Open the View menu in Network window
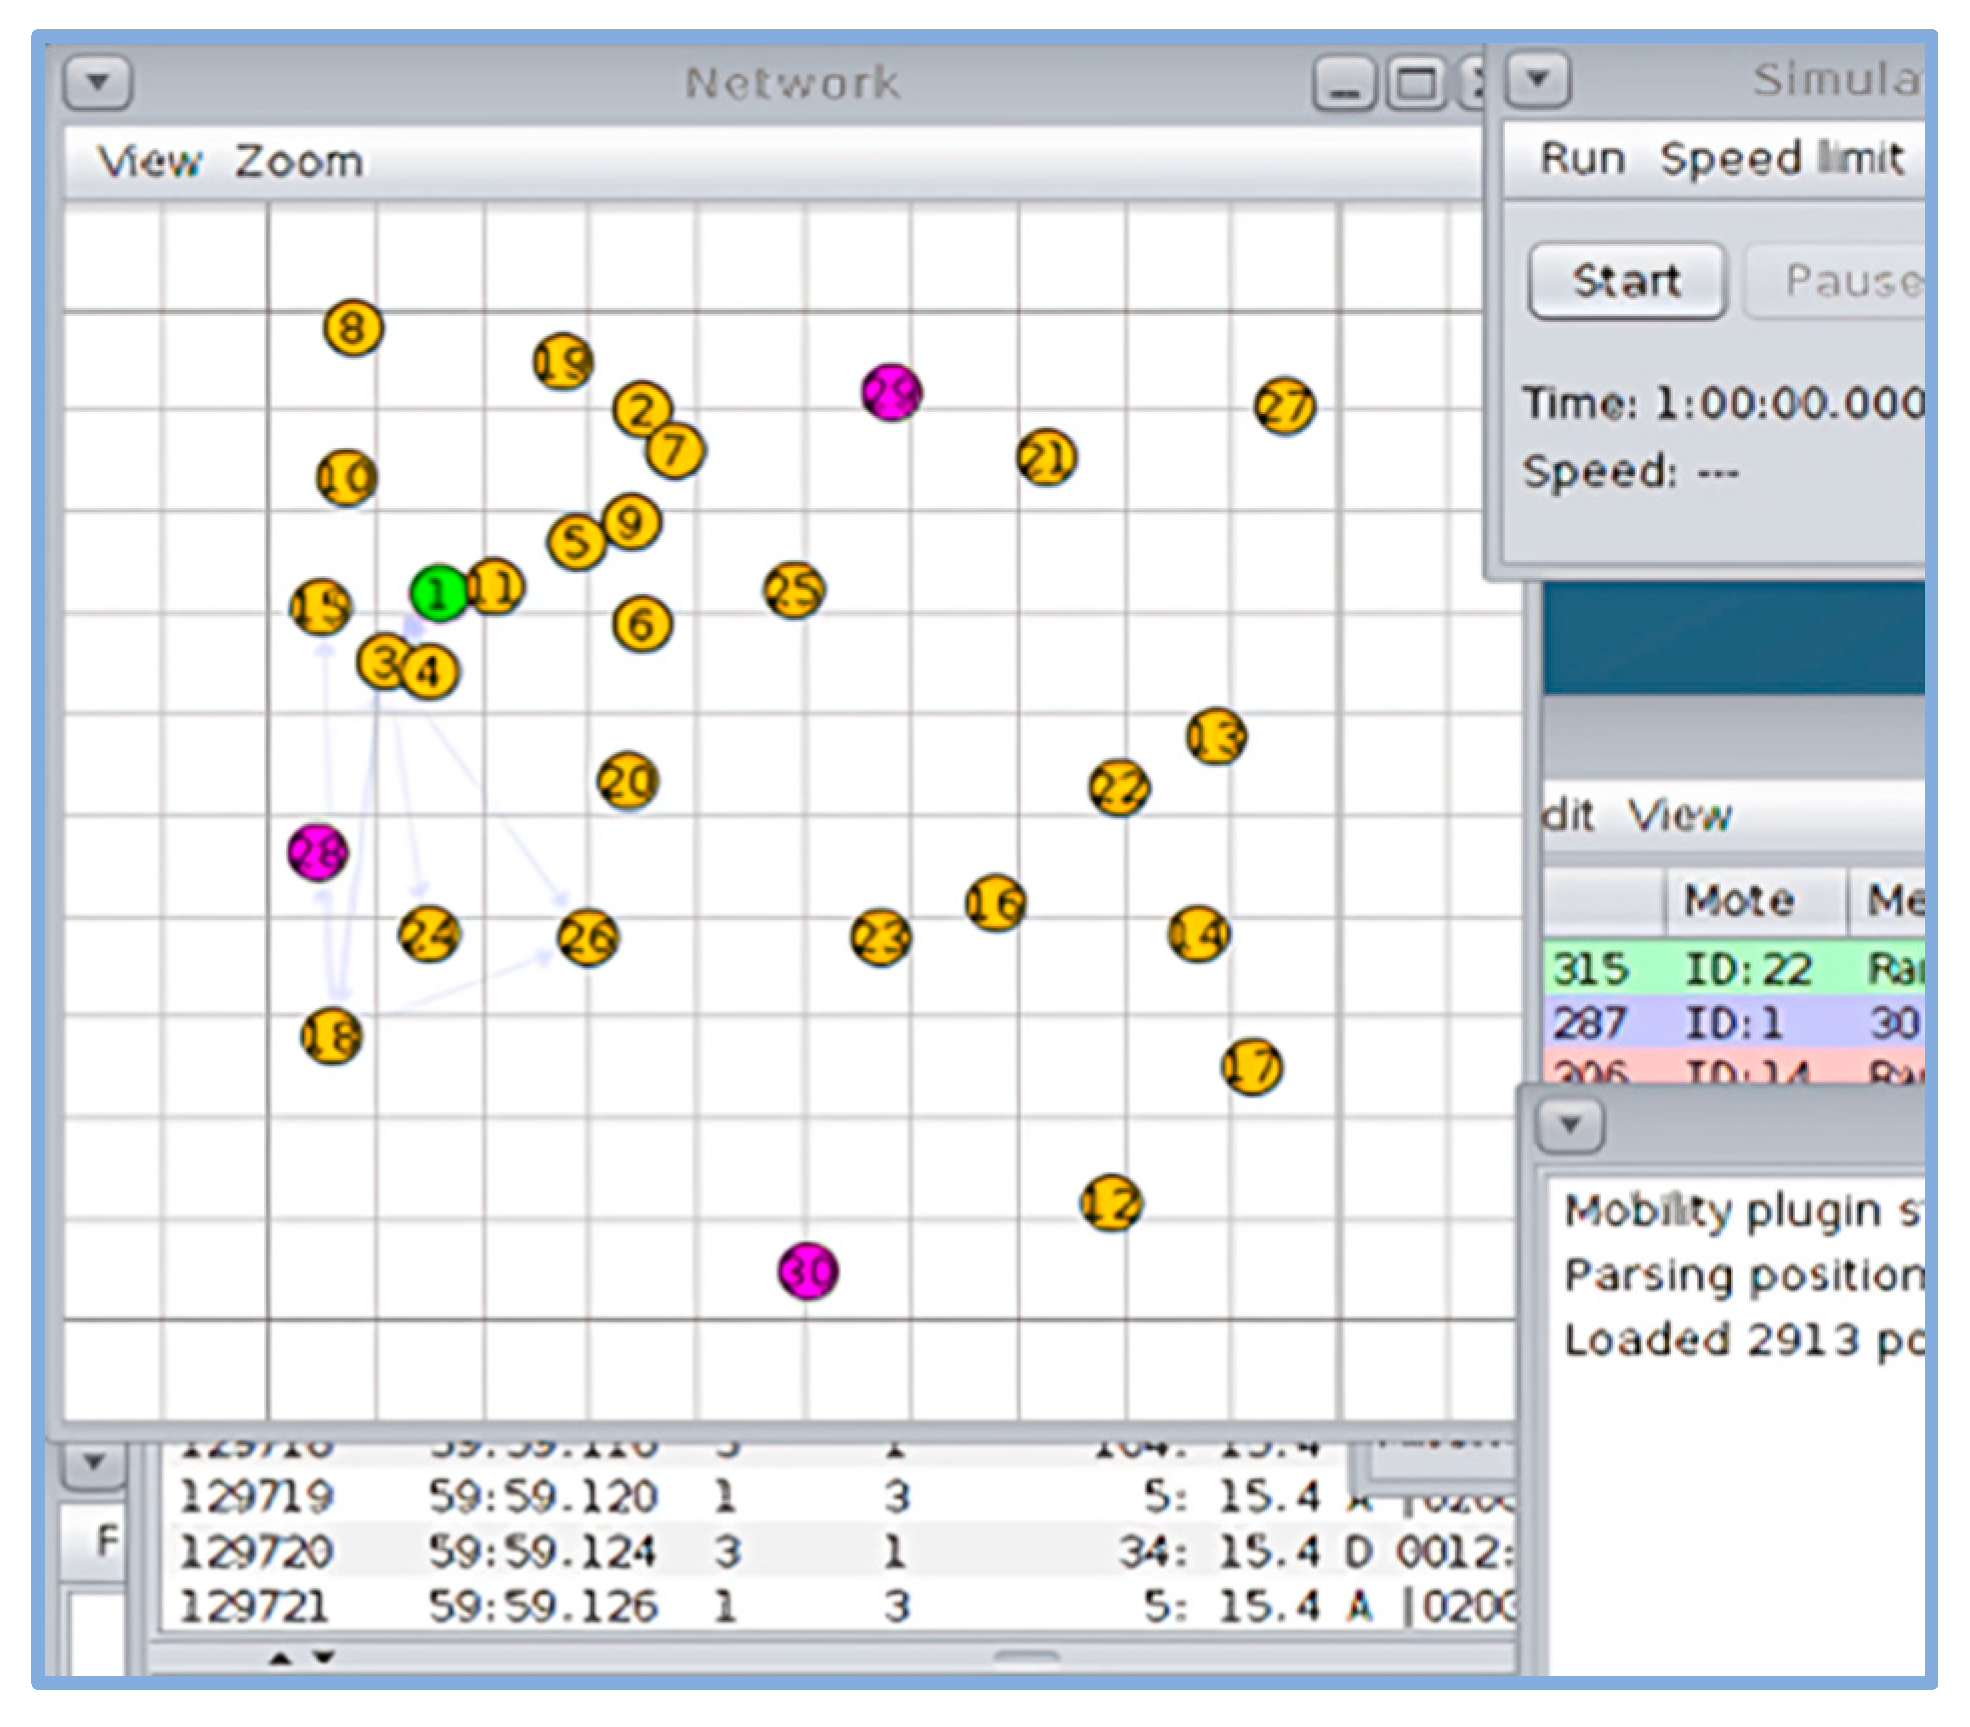 pyautogui.click(x=149, y=161)
